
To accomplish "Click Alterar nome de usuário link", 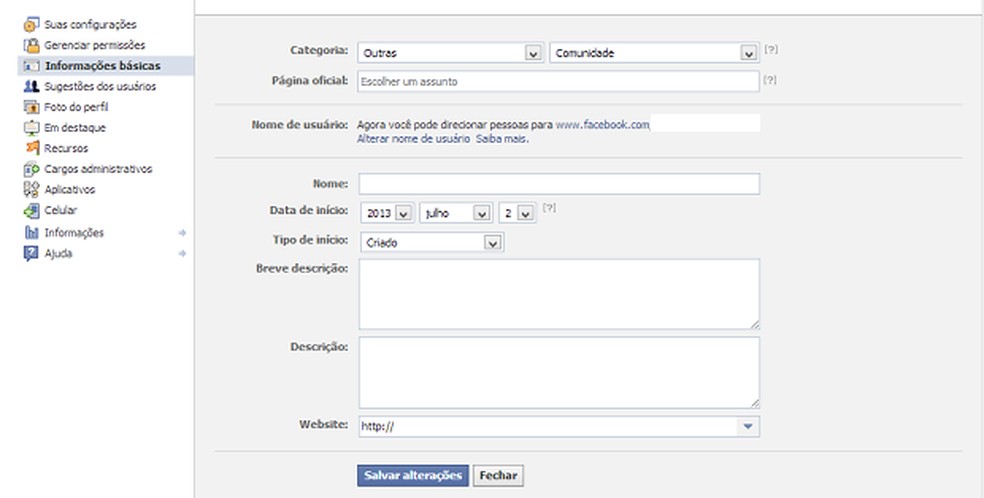I will coord(413,139).
